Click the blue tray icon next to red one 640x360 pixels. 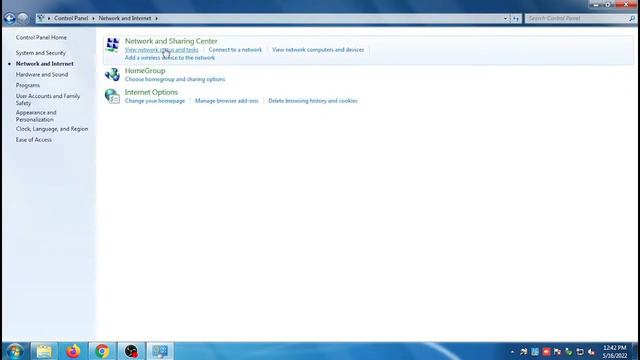[x=535, y=352]
